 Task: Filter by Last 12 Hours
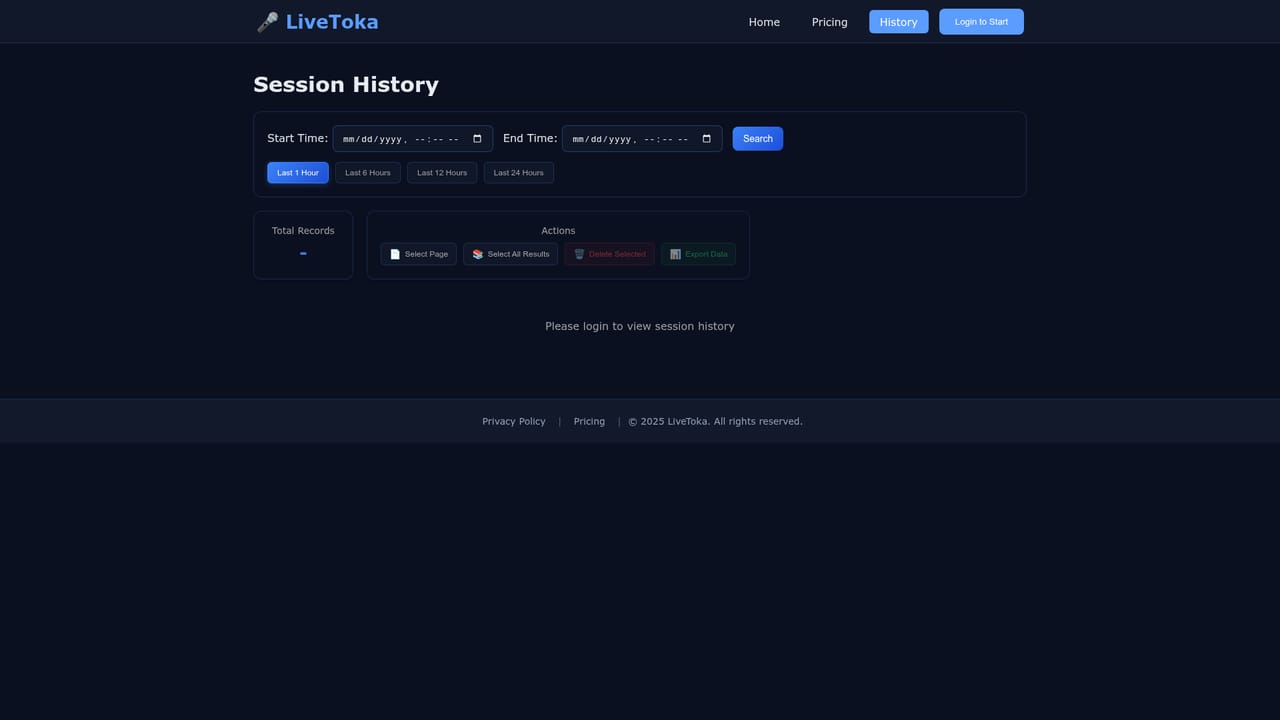[442, 173]
